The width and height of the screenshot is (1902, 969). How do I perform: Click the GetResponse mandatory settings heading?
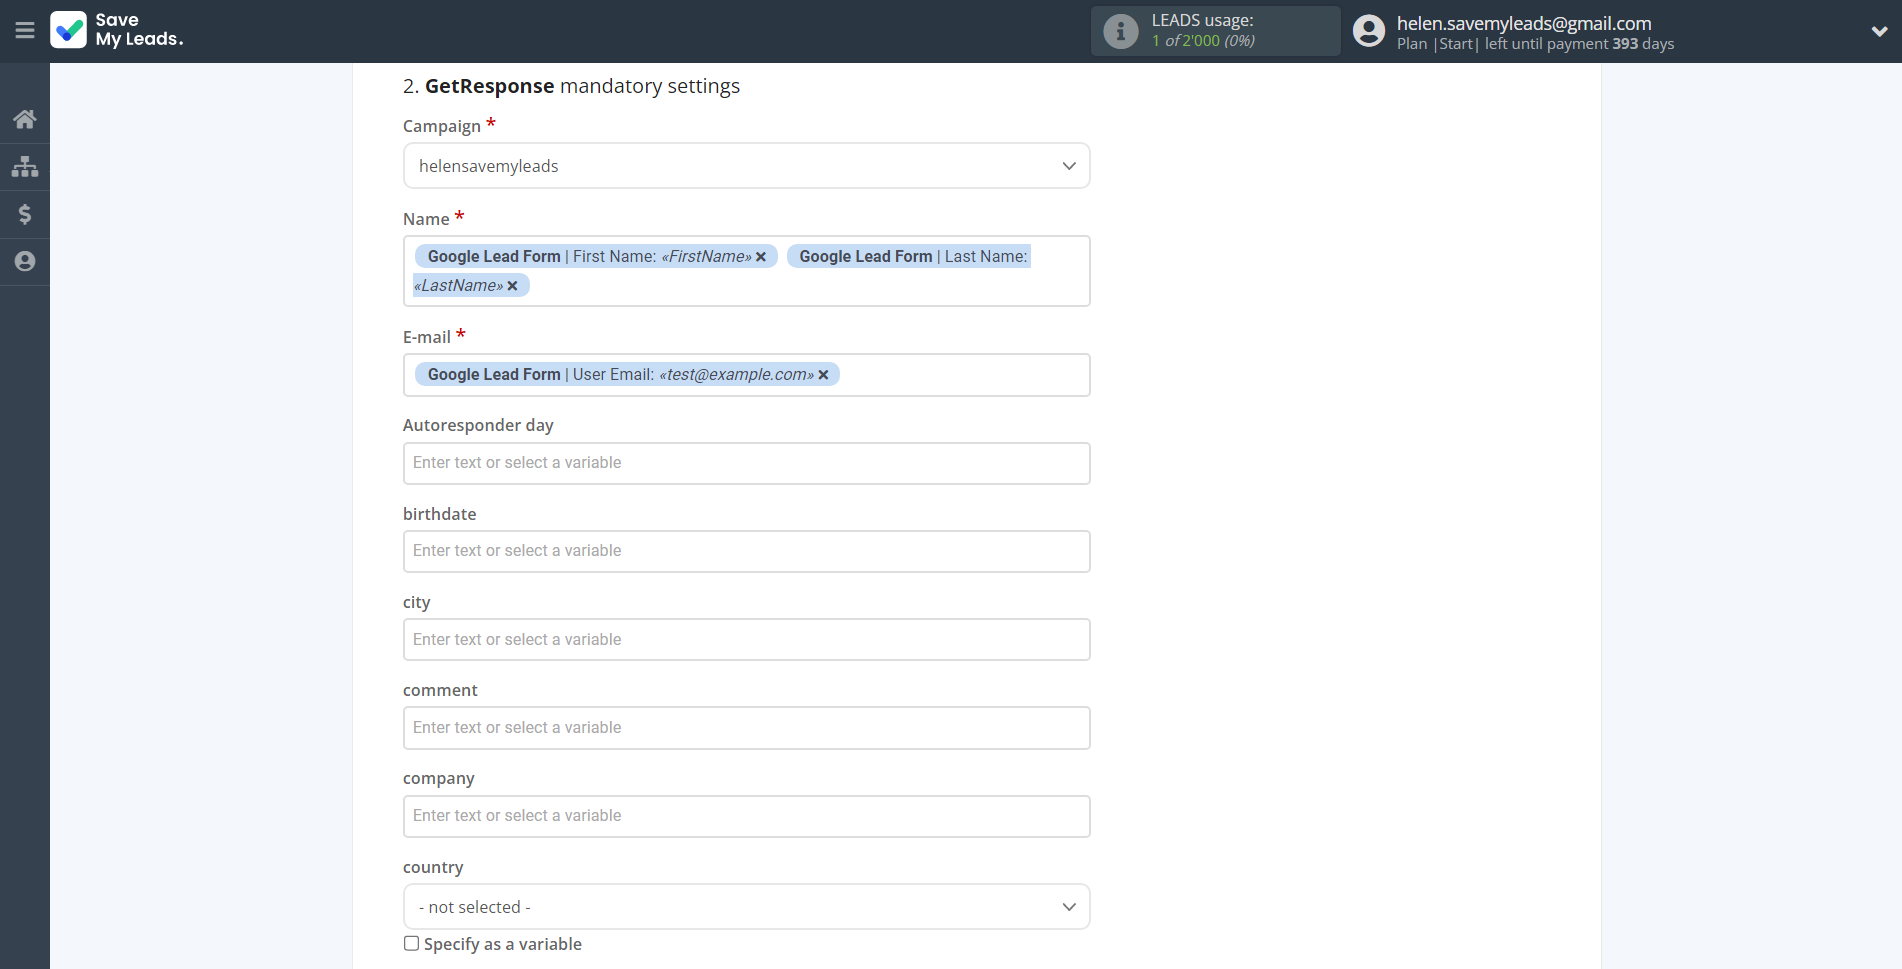[571, 86]
